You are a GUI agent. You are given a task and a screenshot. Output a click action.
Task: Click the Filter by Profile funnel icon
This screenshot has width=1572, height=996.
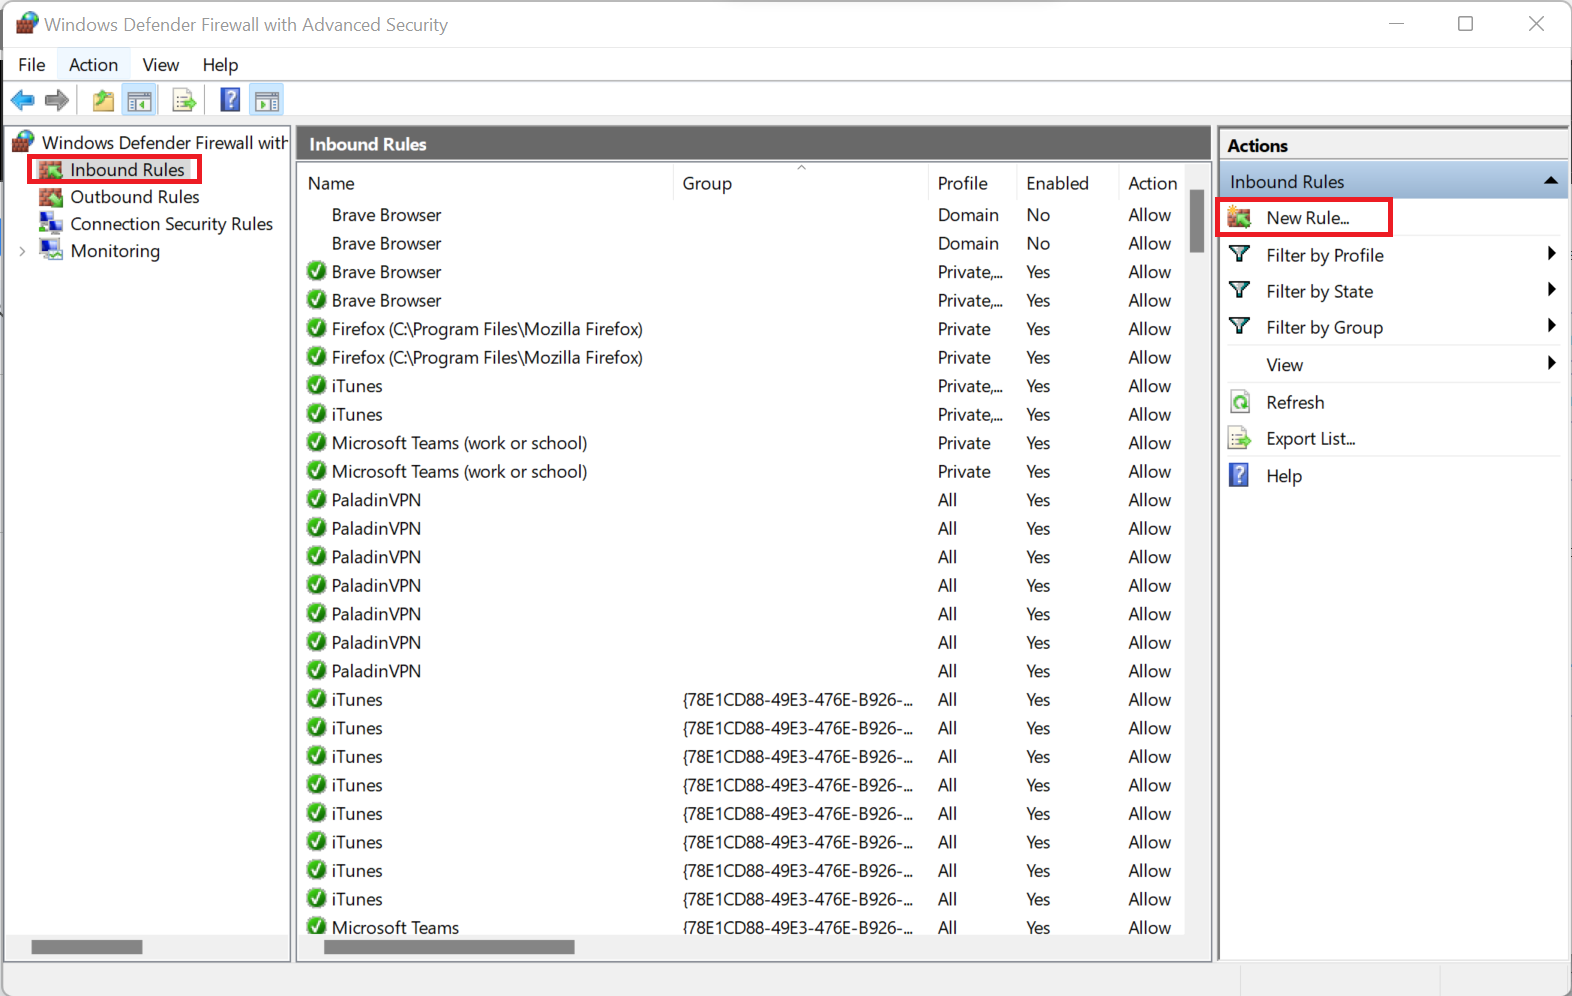coord(1240,254)
